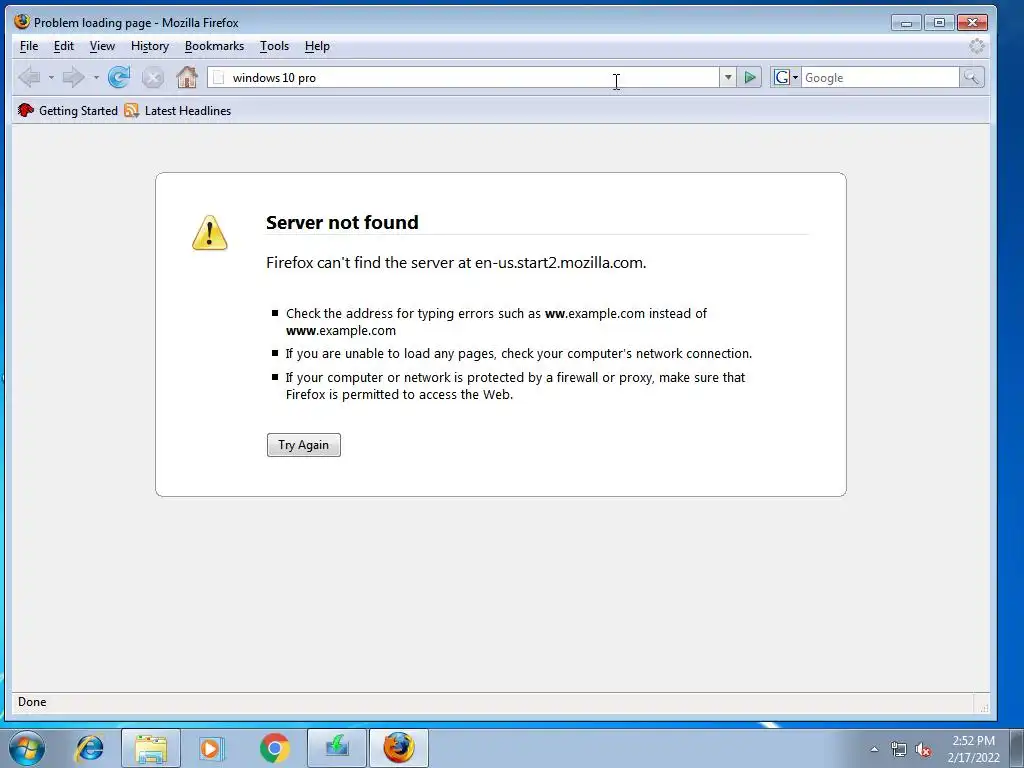Close the Firefox window

[972, 23]
